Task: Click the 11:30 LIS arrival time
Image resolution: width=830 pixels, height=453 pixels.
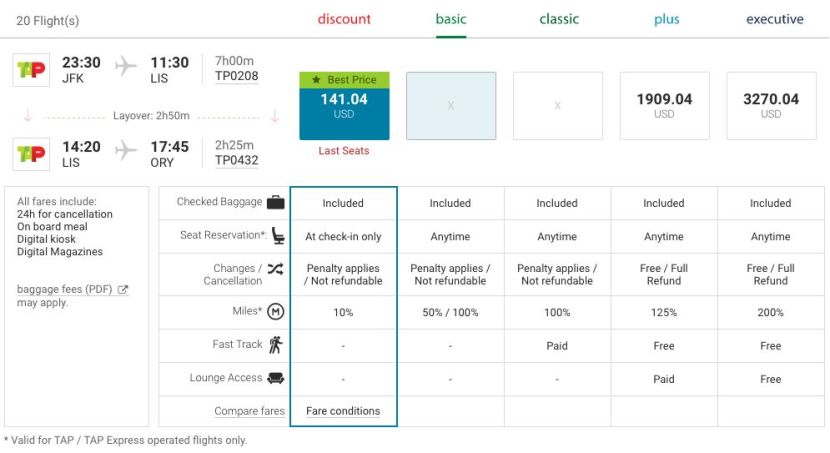Action: [x=169, y=62]
